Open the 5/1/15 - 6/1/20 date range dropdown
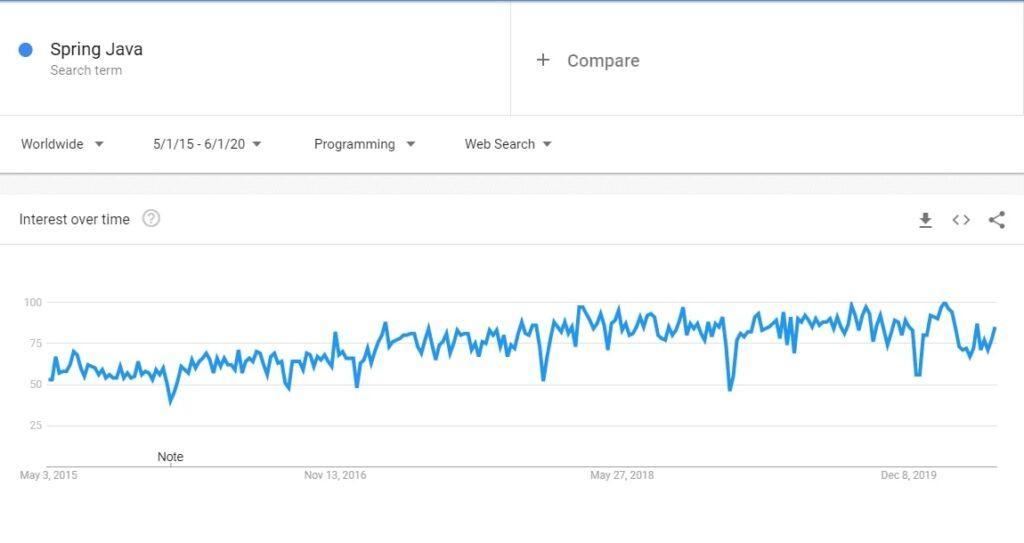The image size is (1024, 543). pyautogui.click(x=207, y=144)
